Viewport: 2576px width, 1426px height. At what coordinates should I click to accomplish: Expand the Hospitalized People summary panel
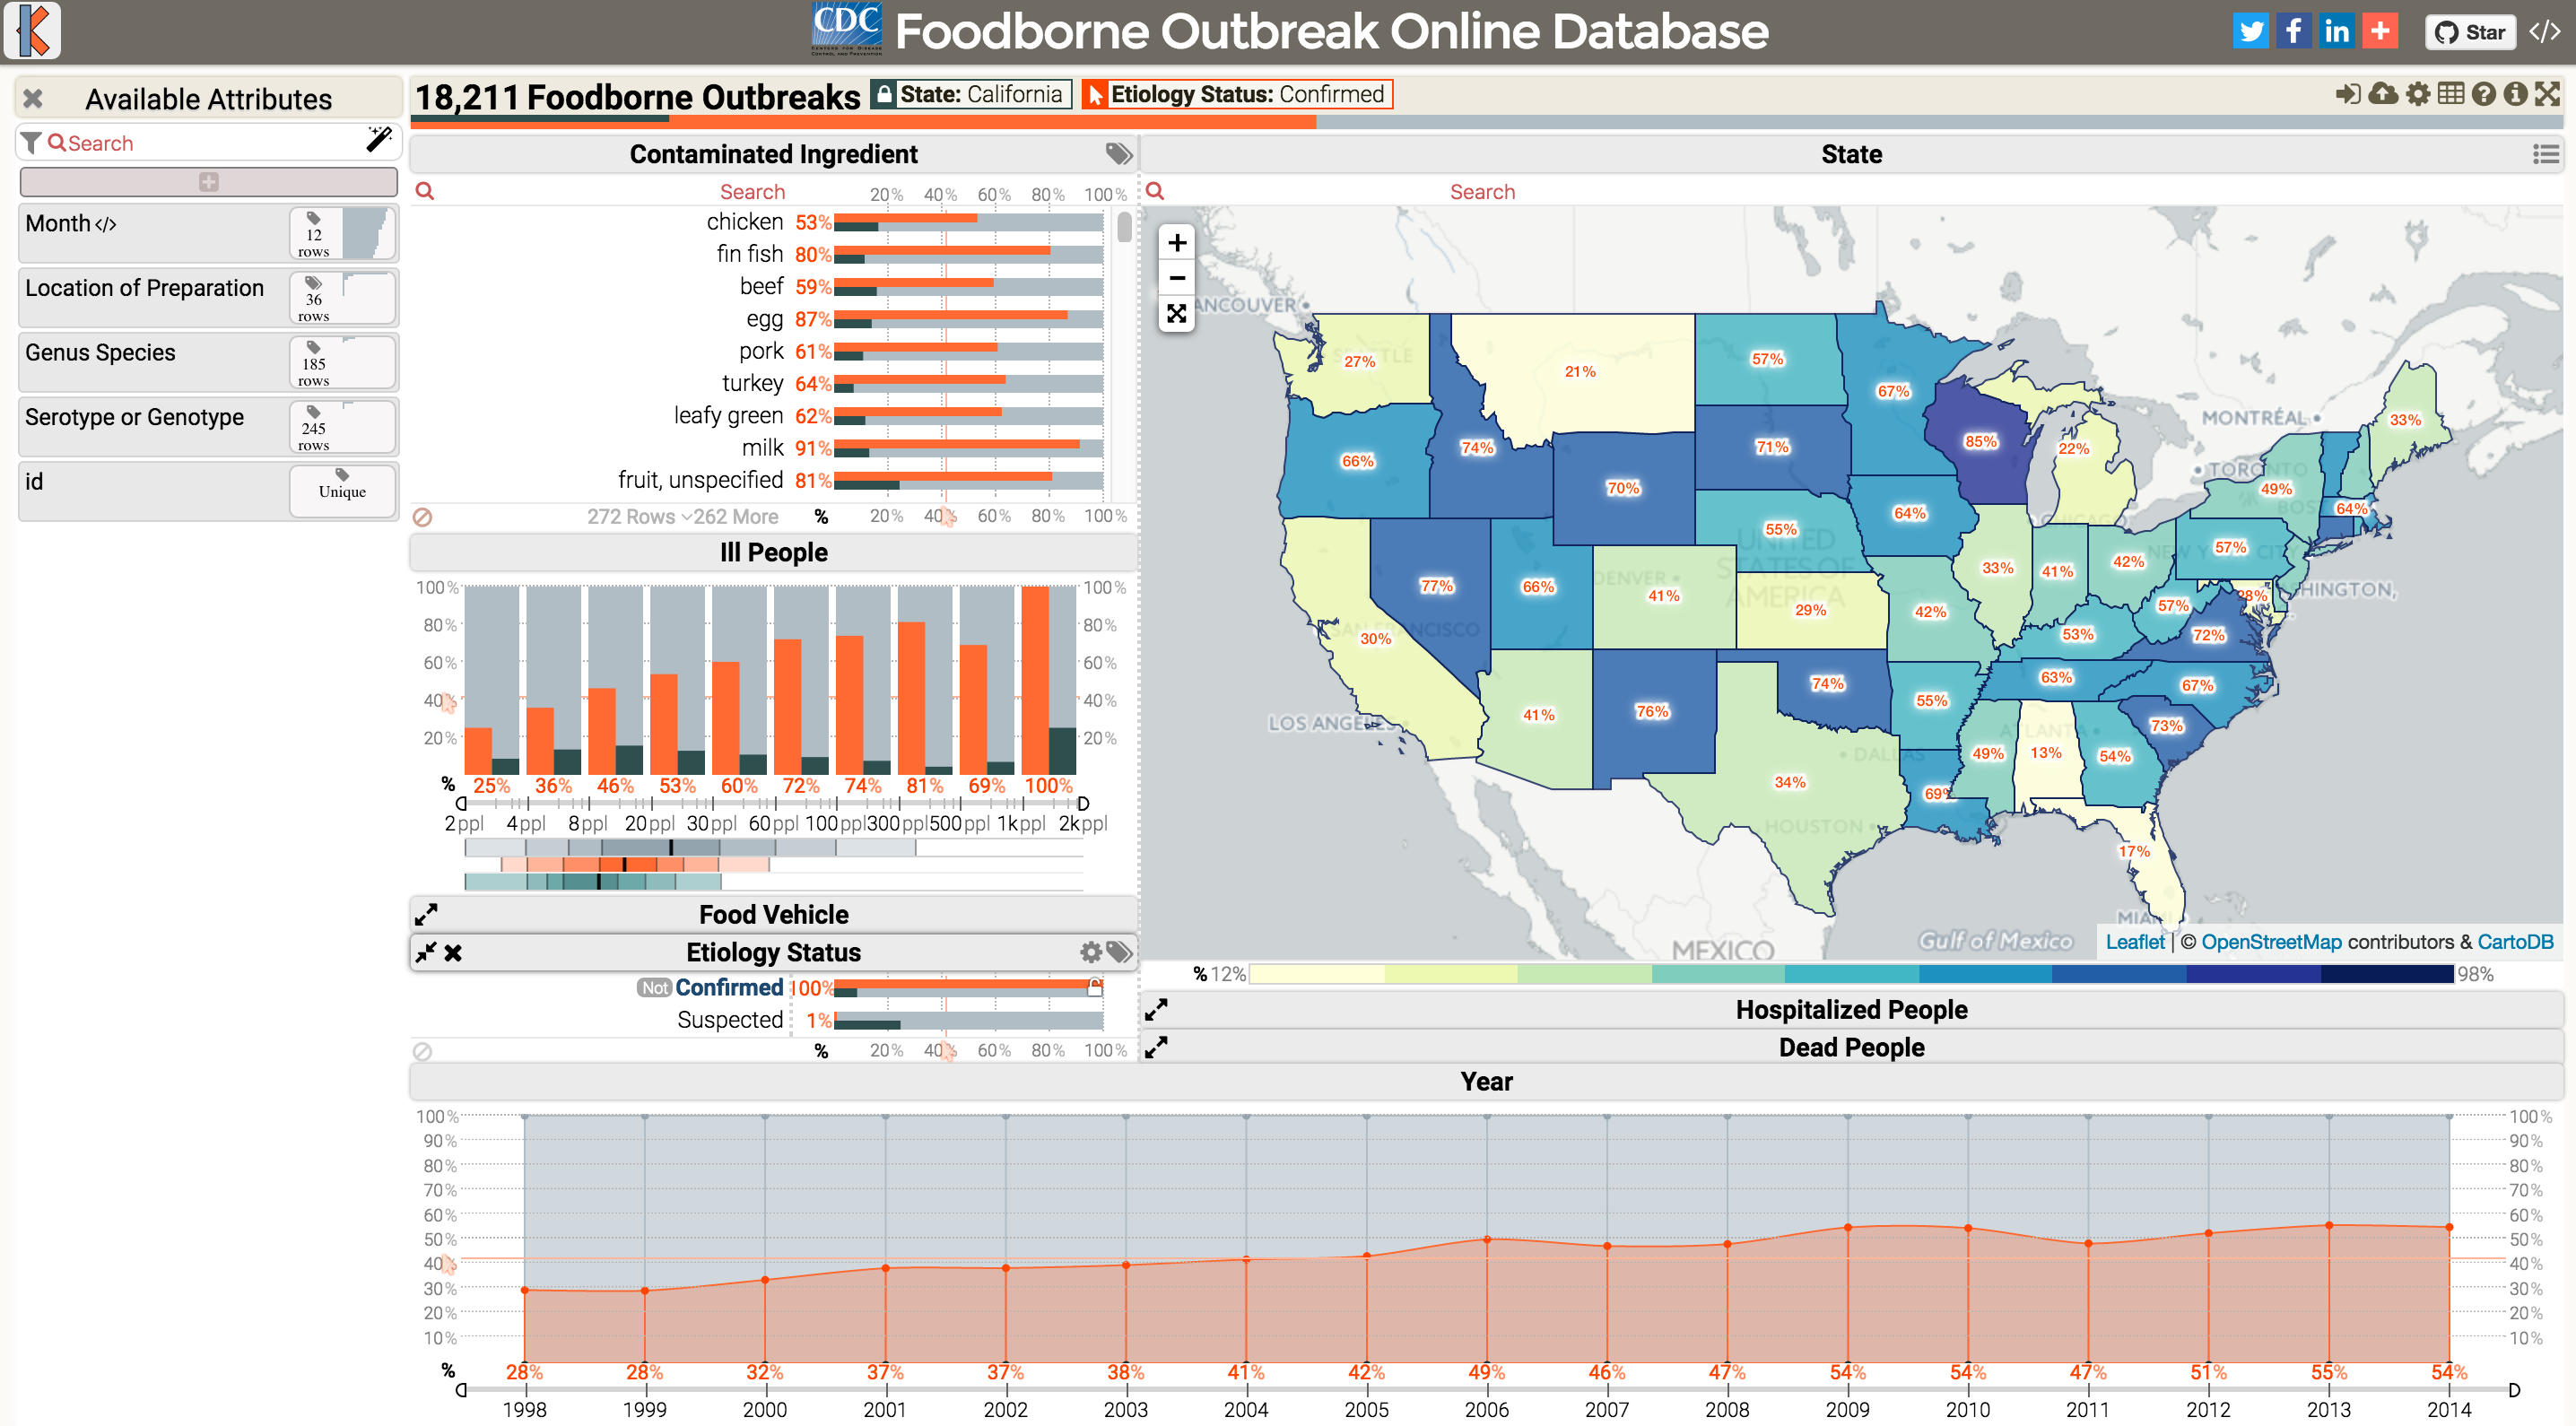coord(1156,1010)
